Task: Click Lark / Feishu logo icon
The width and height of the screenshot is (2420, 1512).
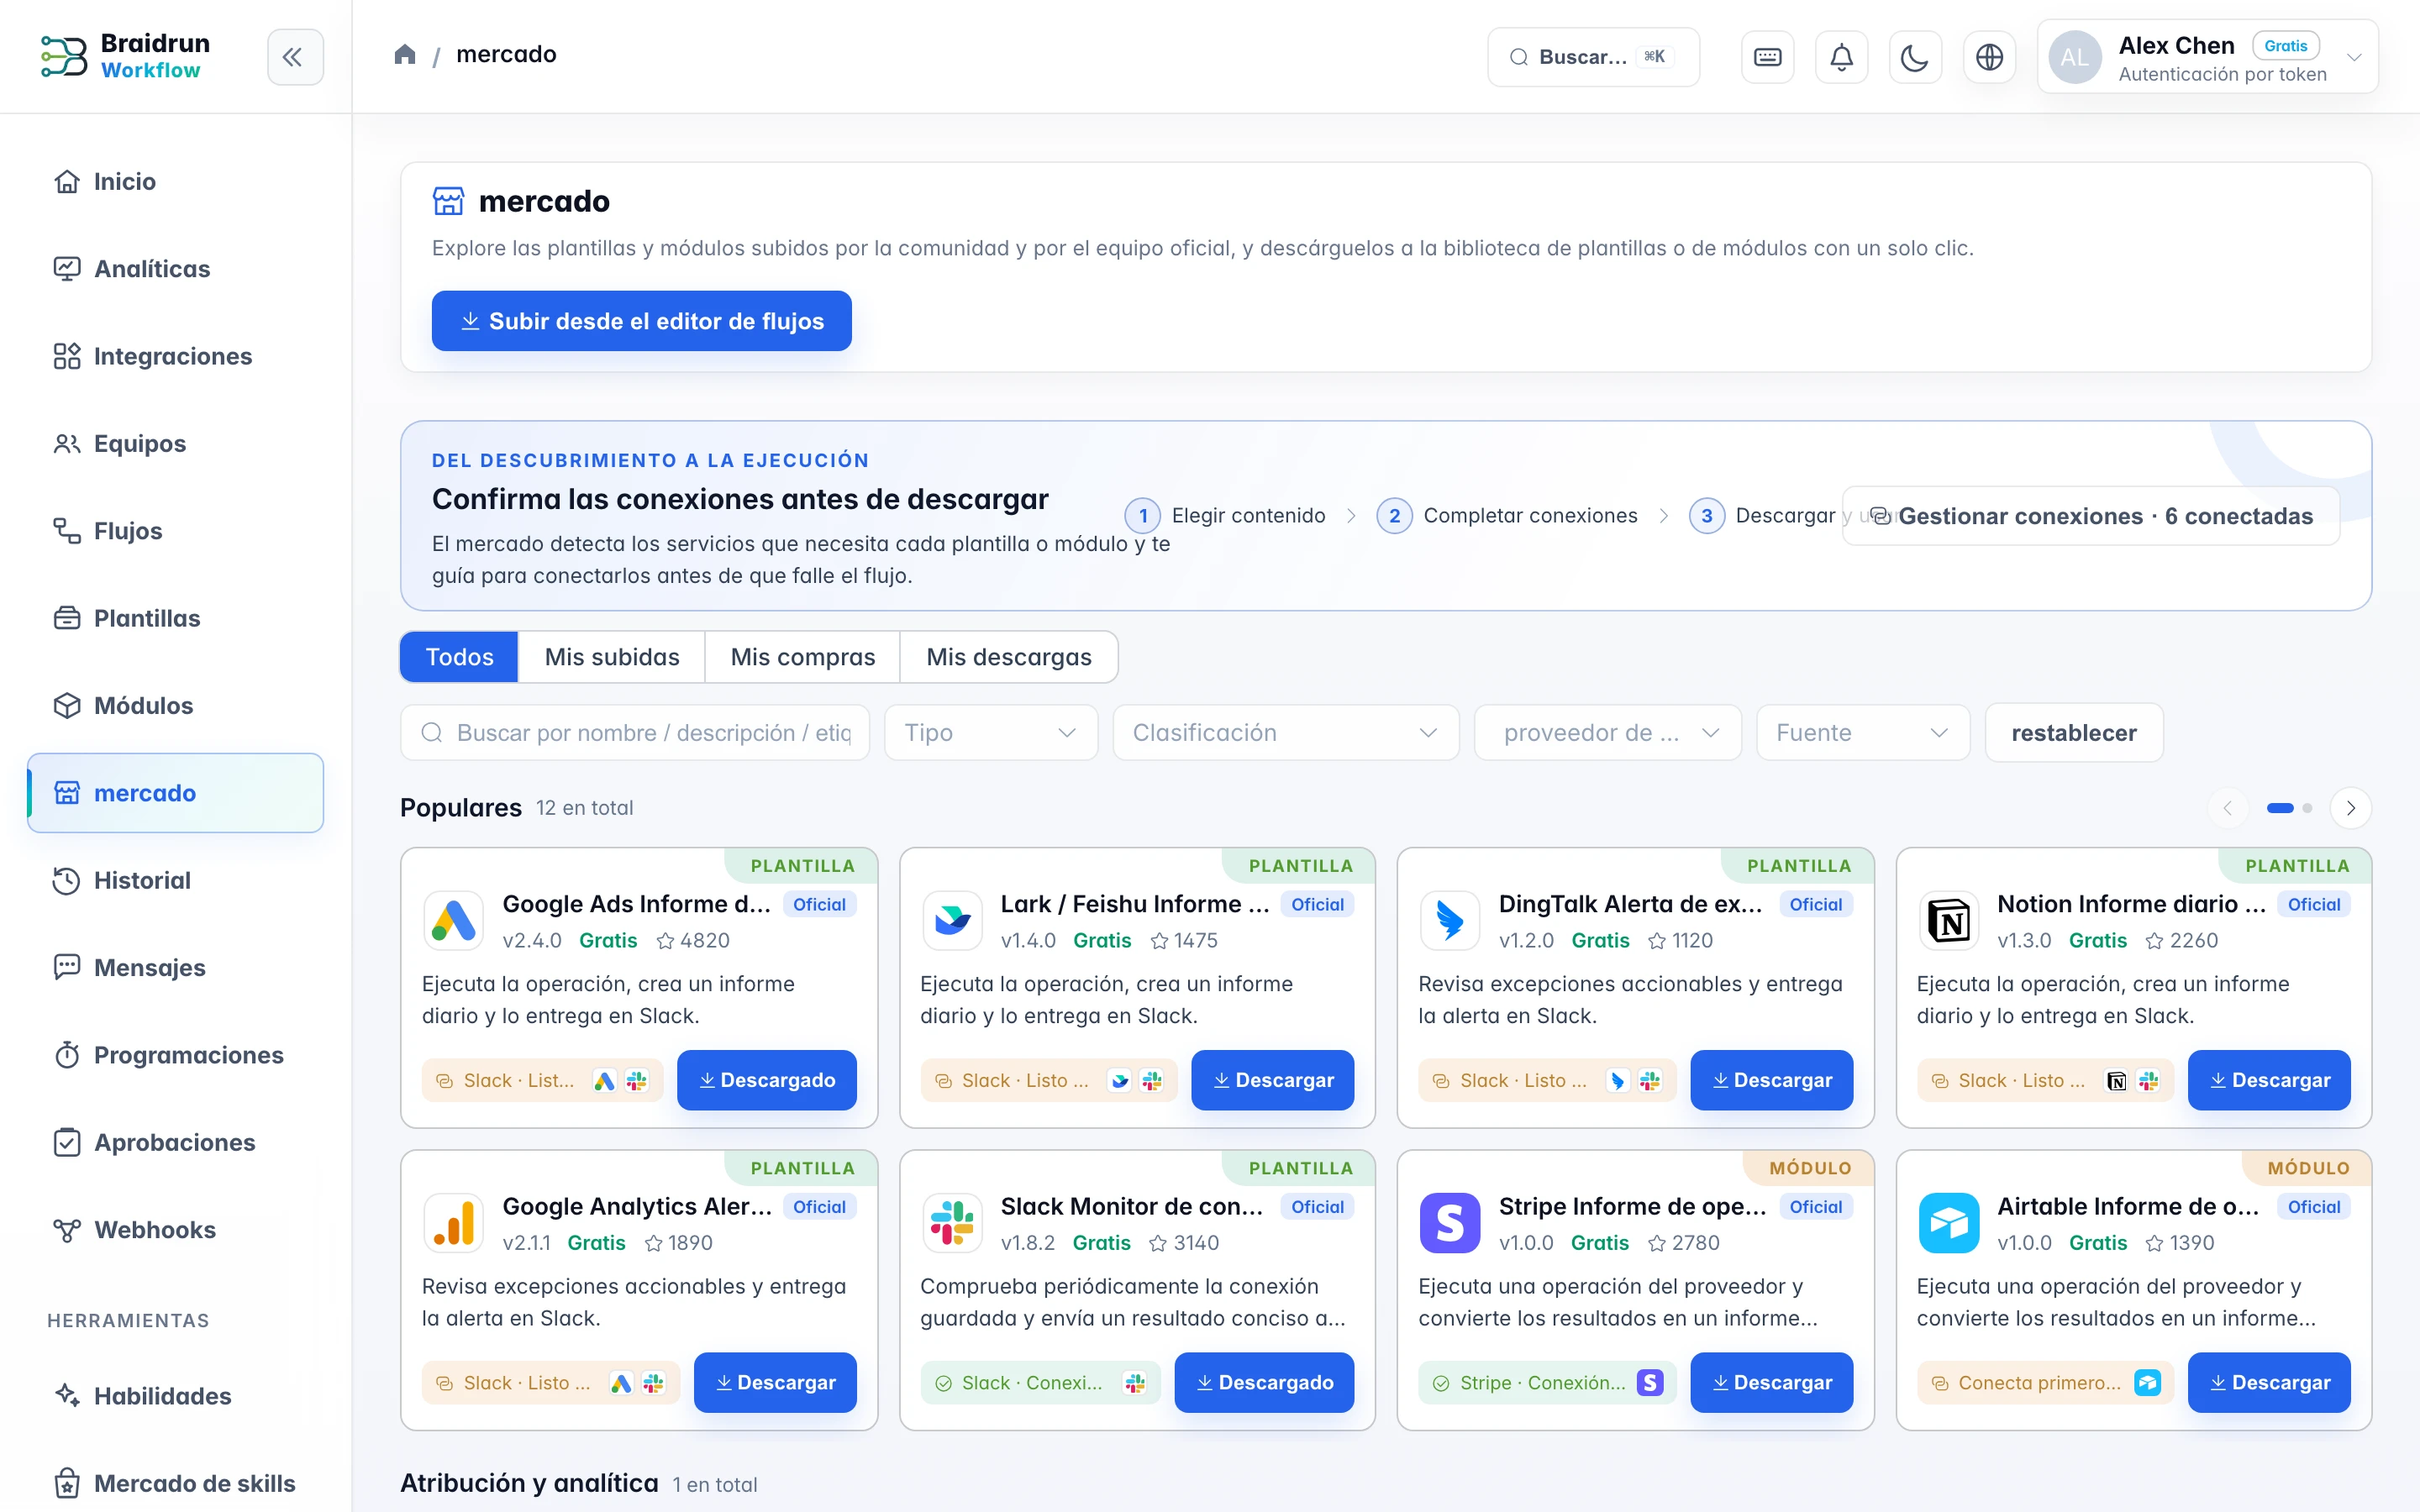Action: [952, 920]
